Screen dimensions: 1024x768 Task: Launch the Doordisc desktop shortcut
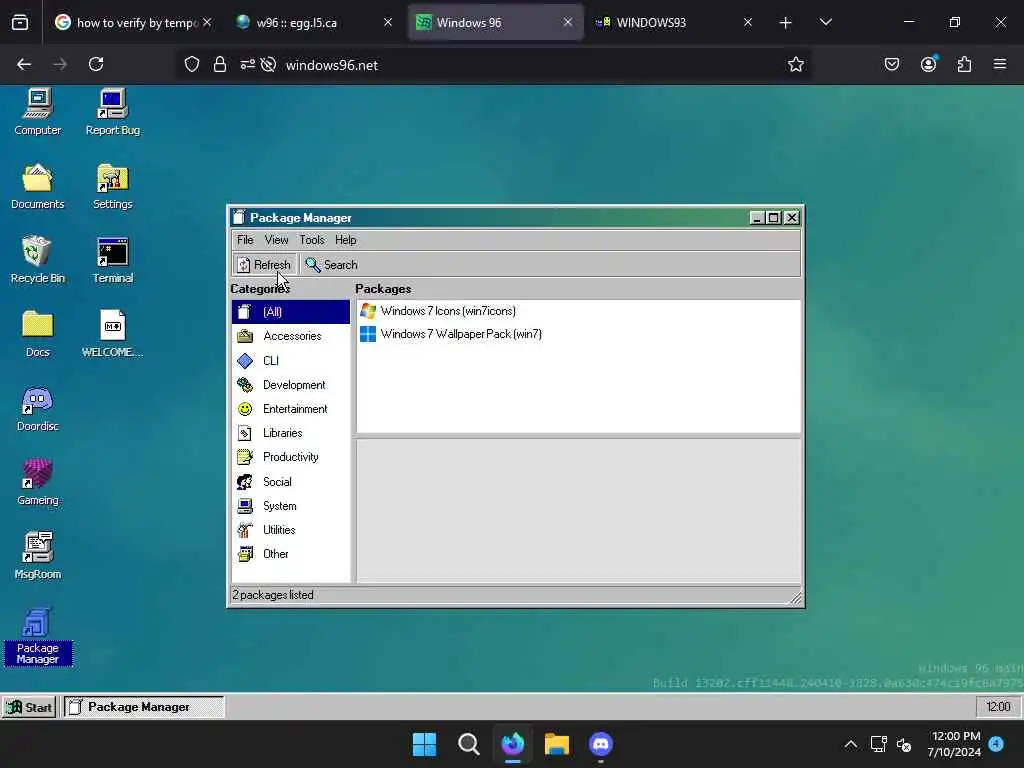[x=38, y=408]
